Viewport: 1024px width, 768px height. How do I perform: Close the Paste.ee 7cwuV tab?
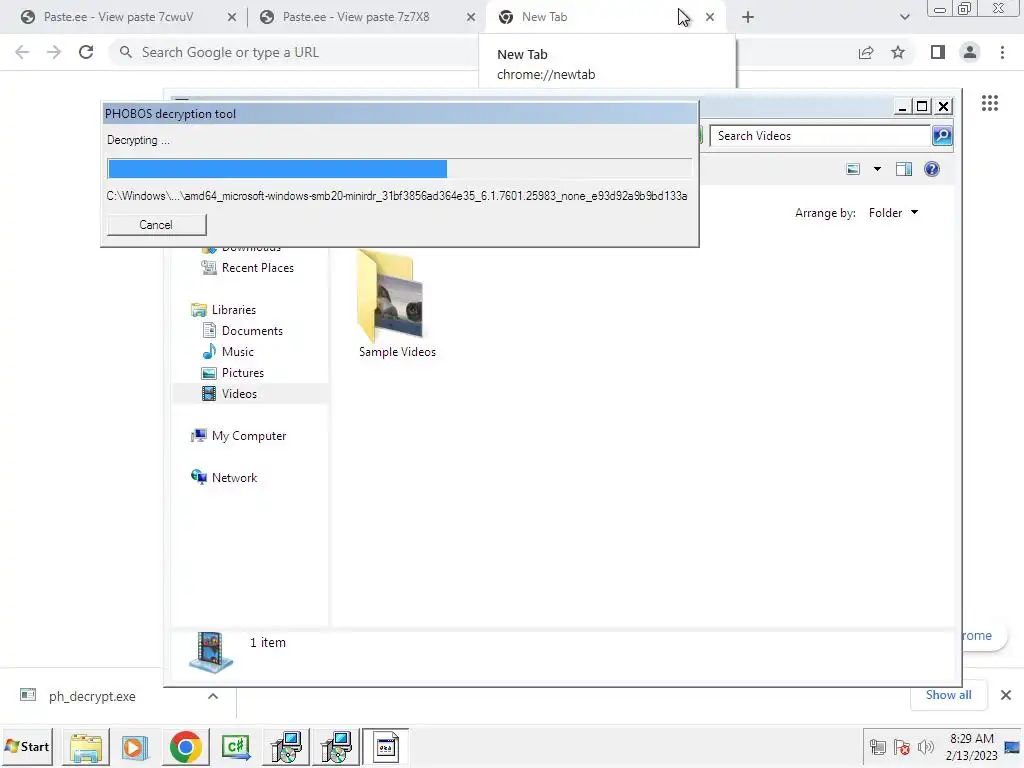click(x=232, y=18)
